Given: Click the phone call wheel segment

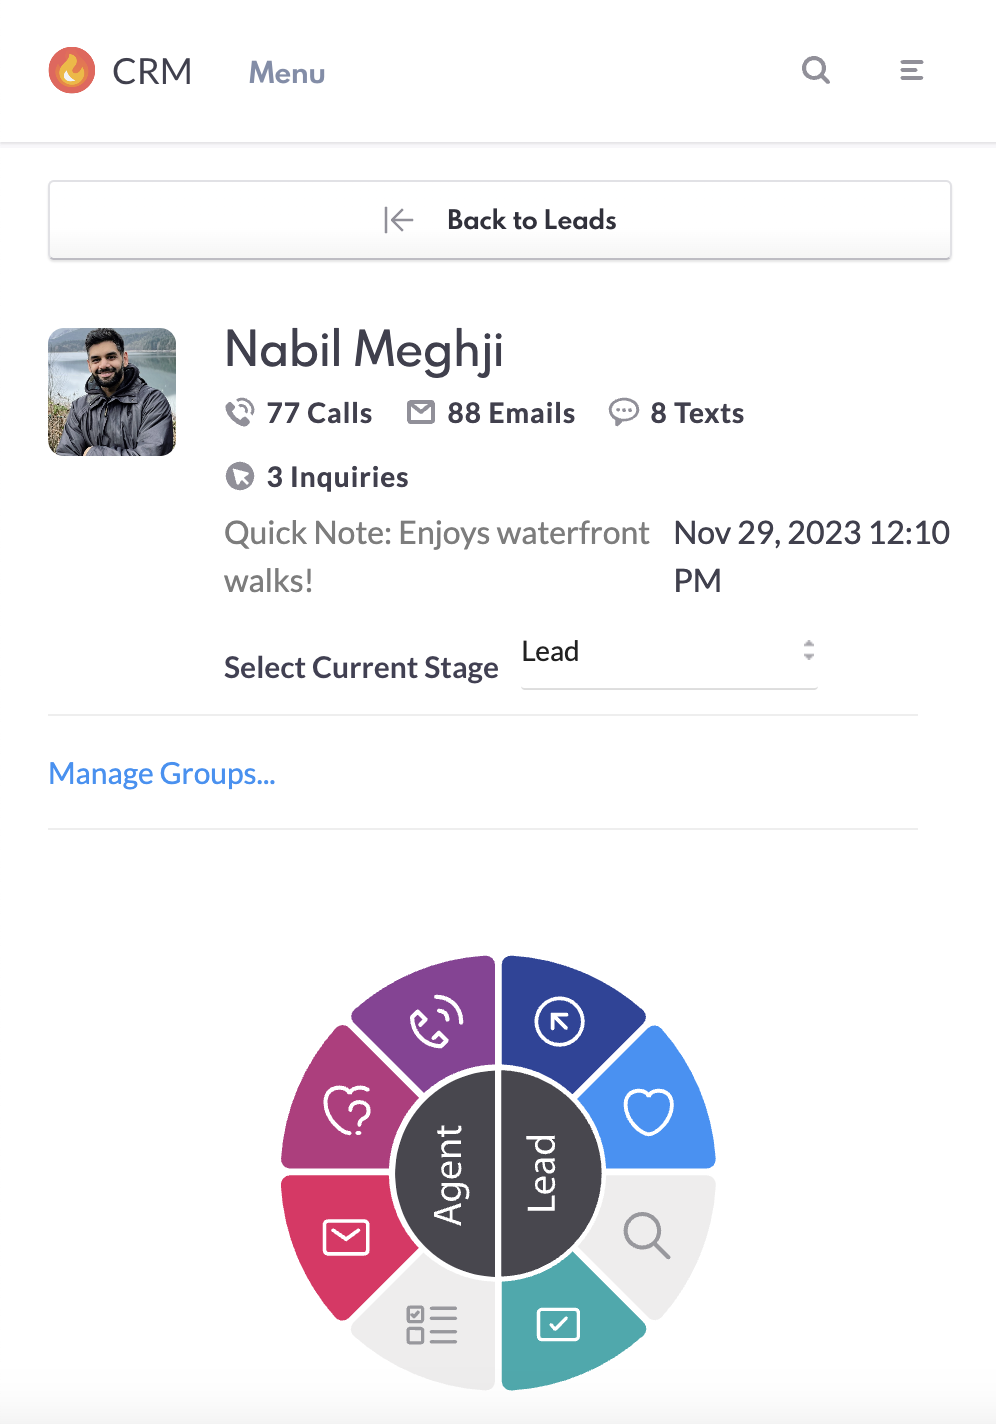Looking at the screenshot, I should coord(437,1023).
